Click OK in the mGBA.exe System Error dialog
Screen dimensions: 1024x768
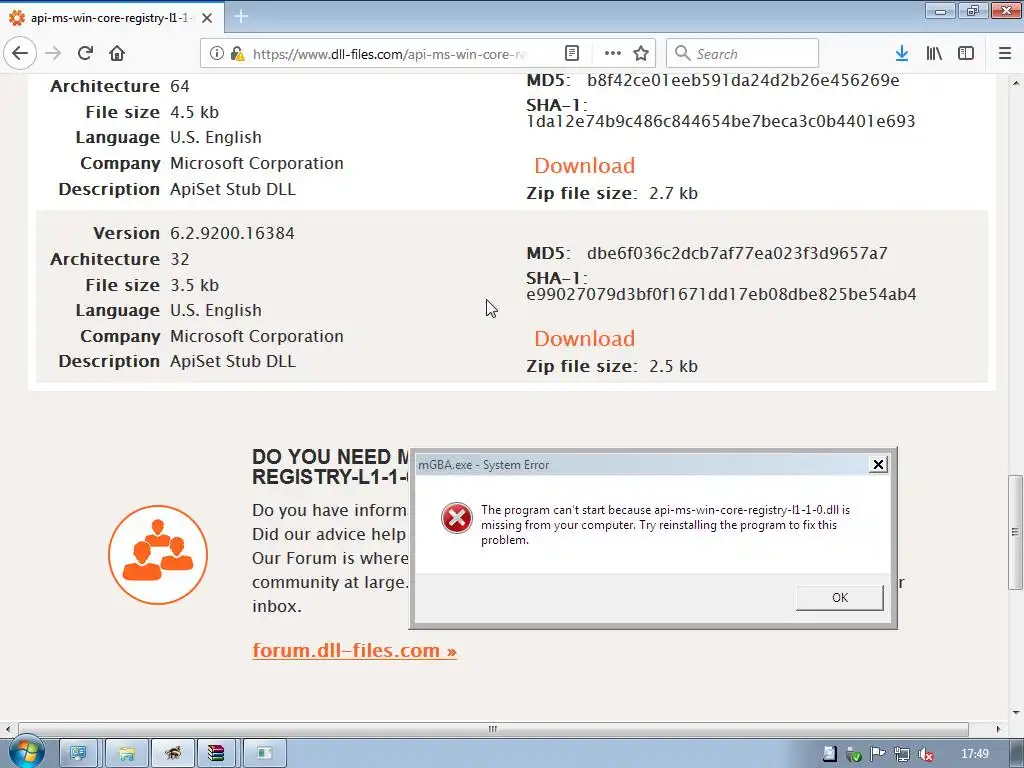click(x=840, y=598)
